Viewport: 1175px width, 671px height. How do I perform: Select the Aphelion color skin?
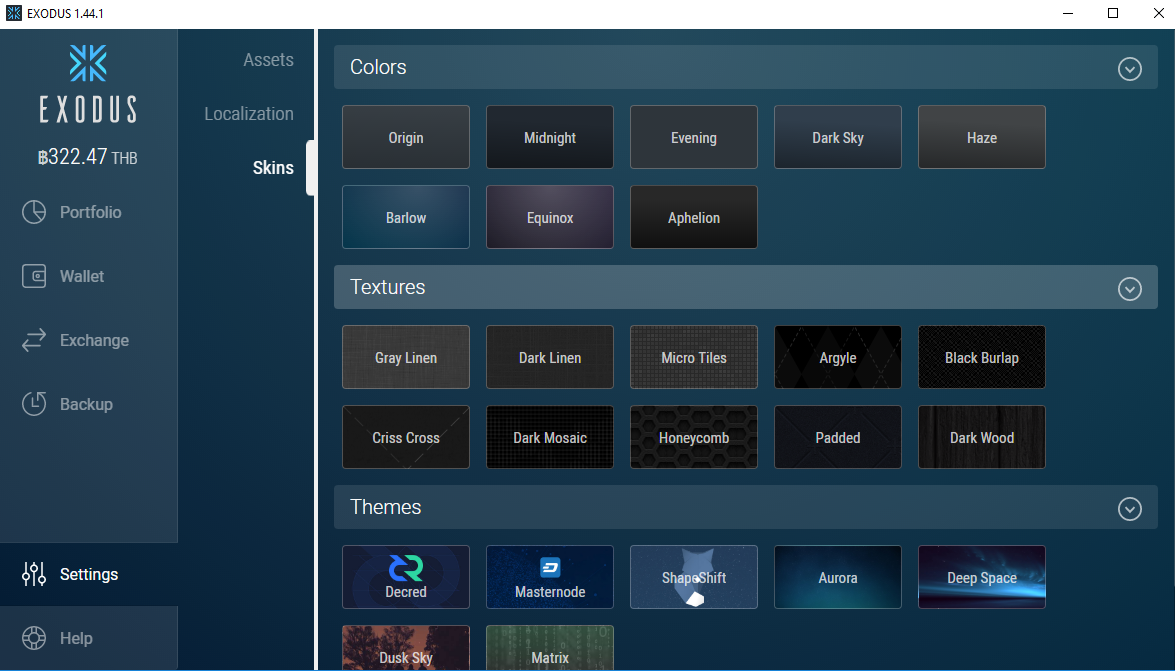click(x=694, y=217)
